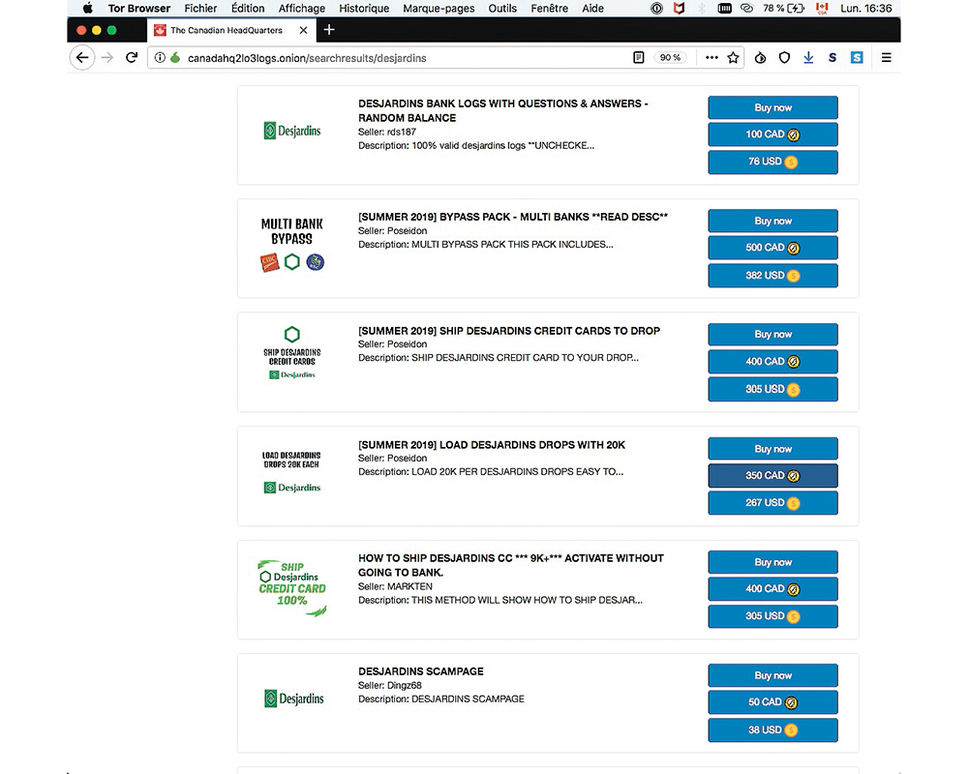Viewport: 968px width, 774px height.
Task: Click 400 CAD for Poseidon's ship cards listing
Action: coord(773,361)
